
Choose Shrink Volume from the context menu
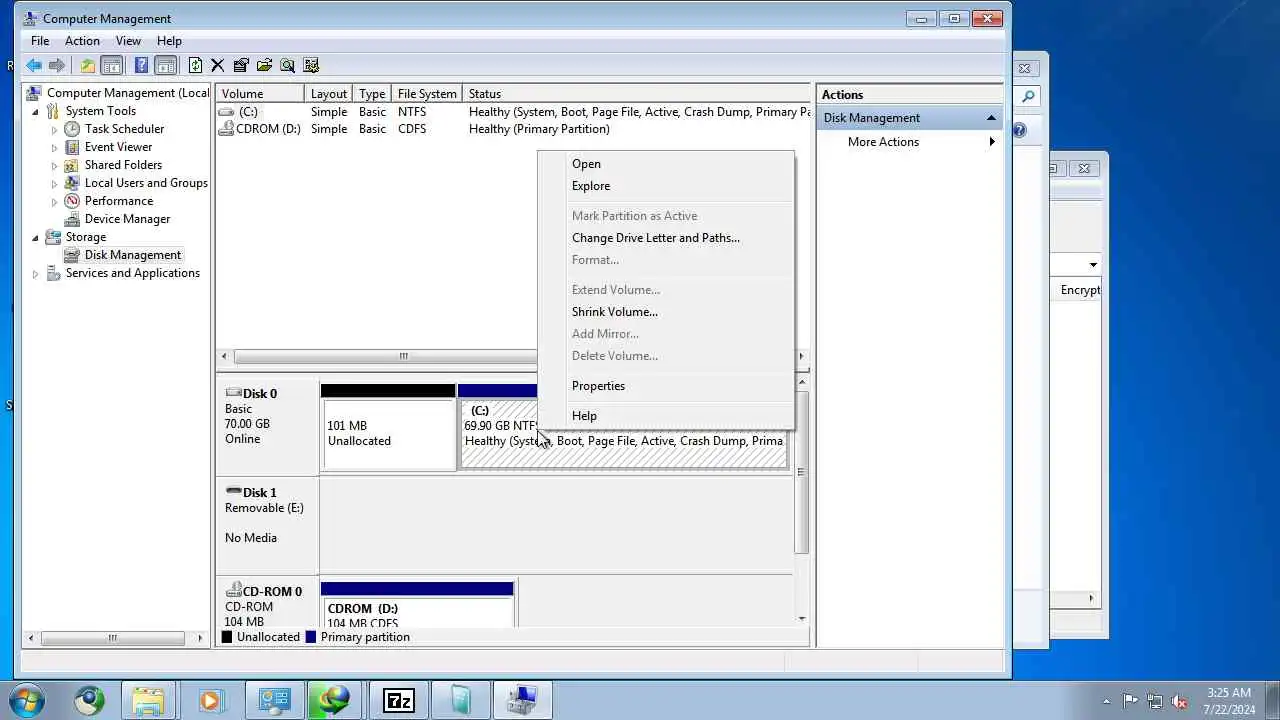click(x=666, y=312)
